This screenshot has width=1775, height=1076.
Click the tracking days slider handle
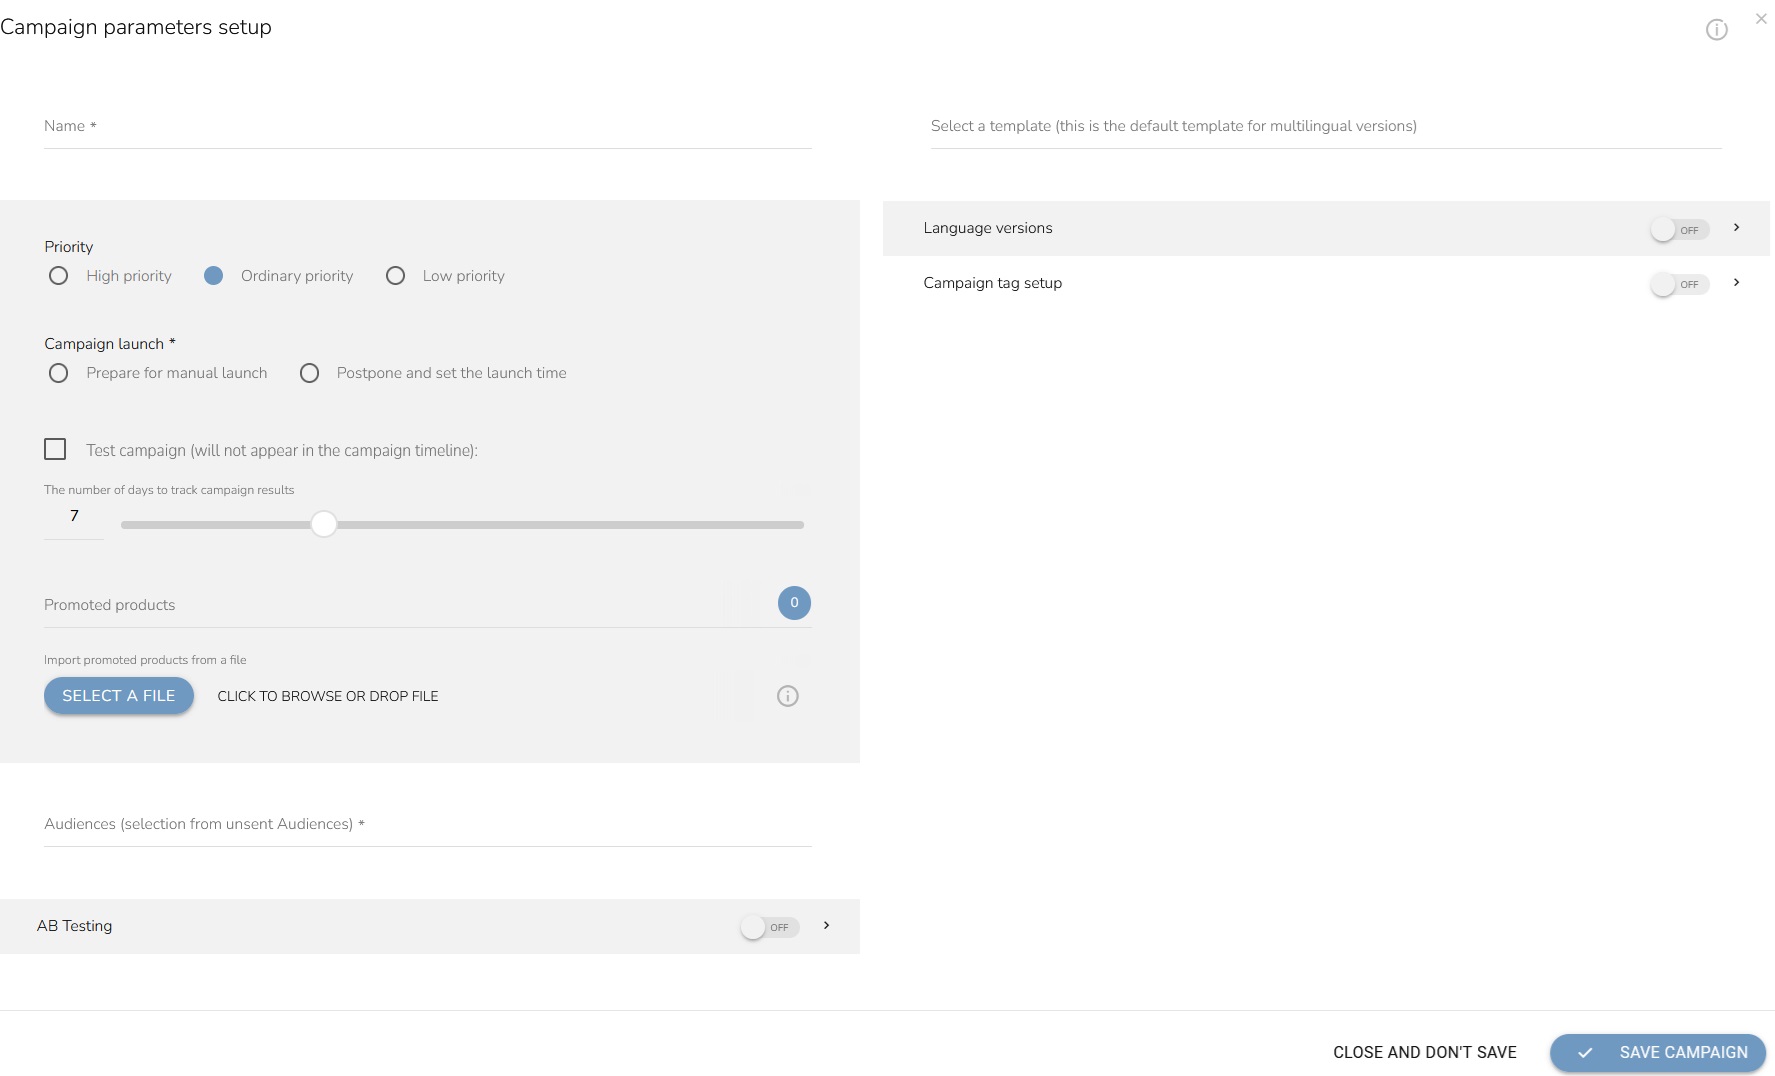coord(324,524)
